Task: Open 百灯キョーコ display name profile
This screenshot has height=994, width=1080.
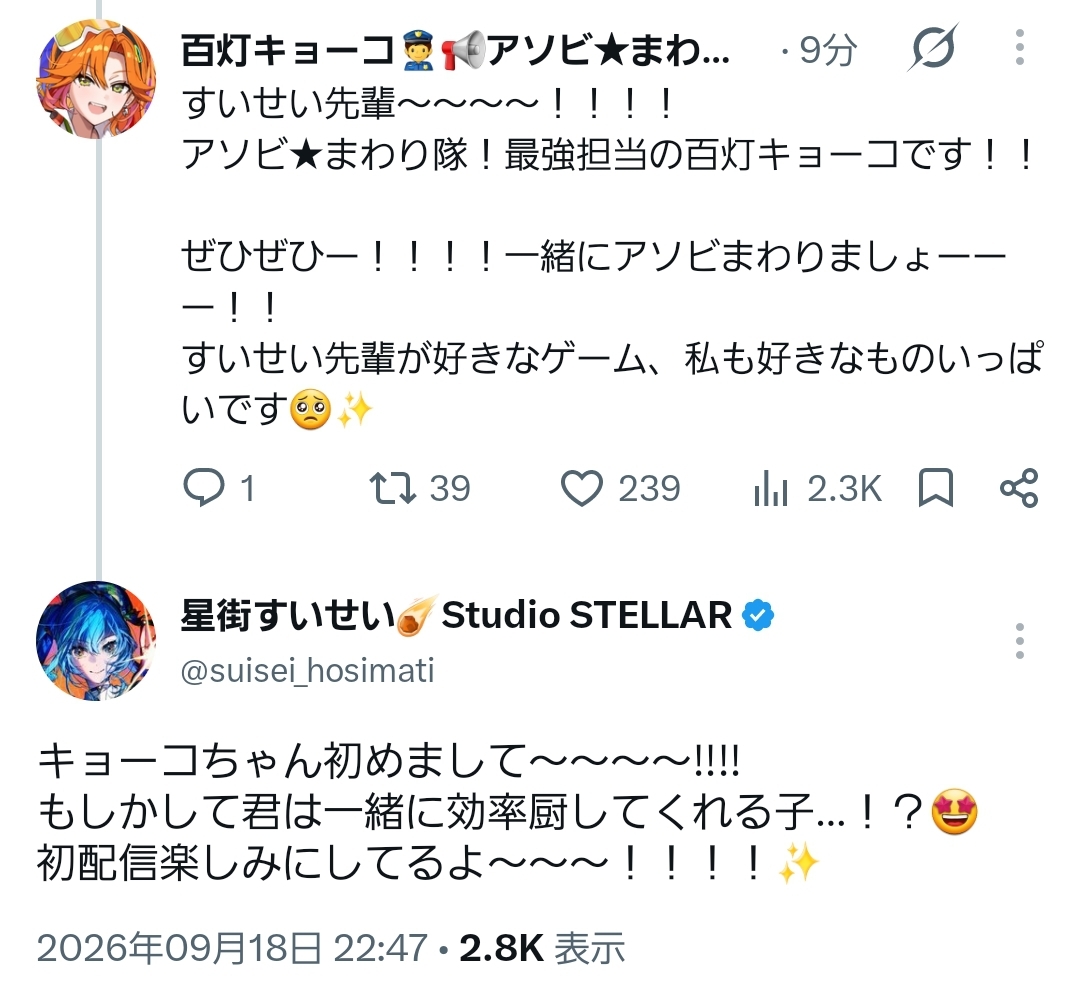Action: [x=455, y=50]
